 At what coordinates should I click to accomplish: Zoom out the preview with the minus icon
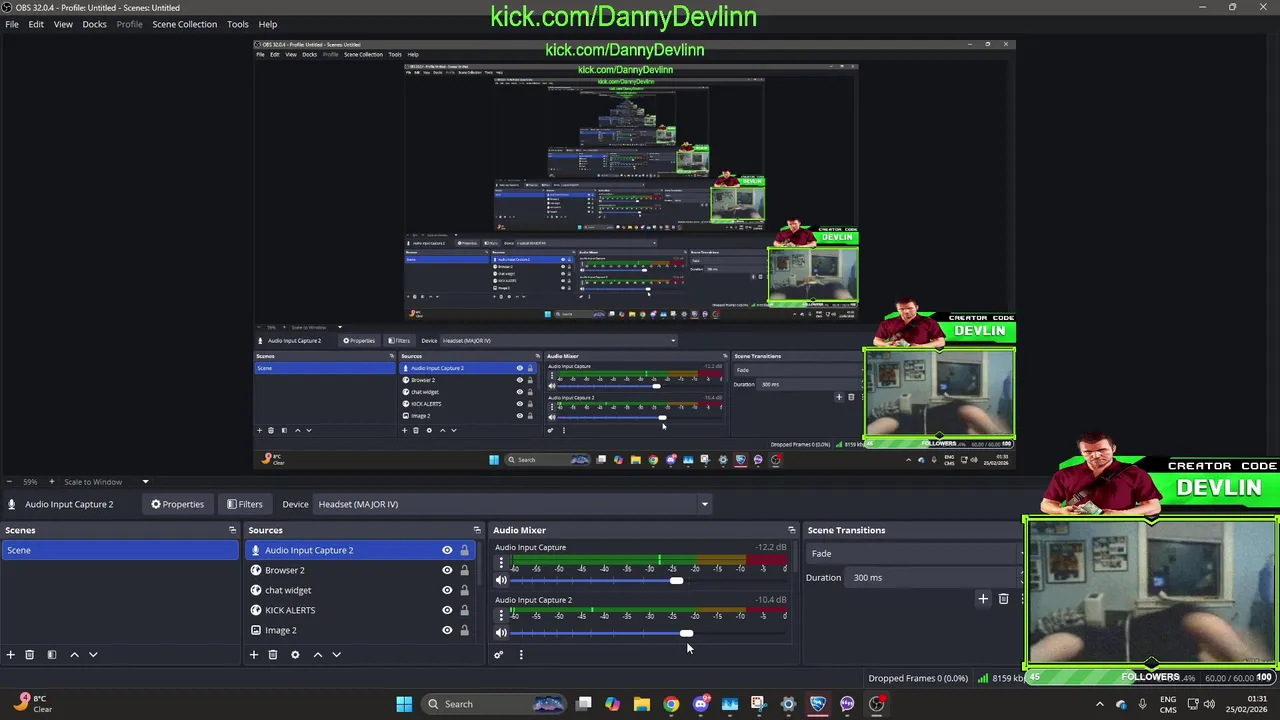(9, 482)
